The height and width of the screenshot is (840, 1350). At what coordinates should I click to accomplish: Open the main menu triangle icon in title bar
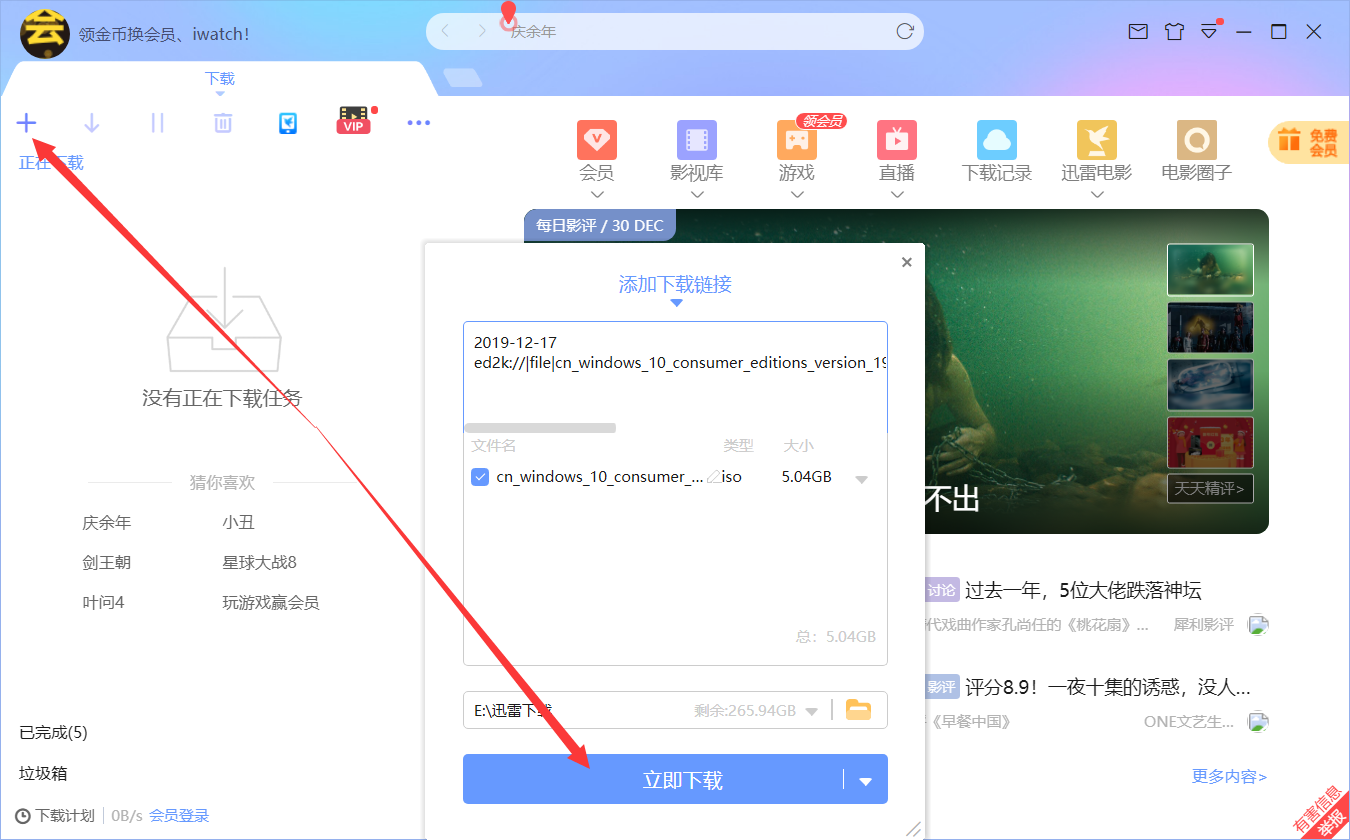click(x=1209, y=32)
